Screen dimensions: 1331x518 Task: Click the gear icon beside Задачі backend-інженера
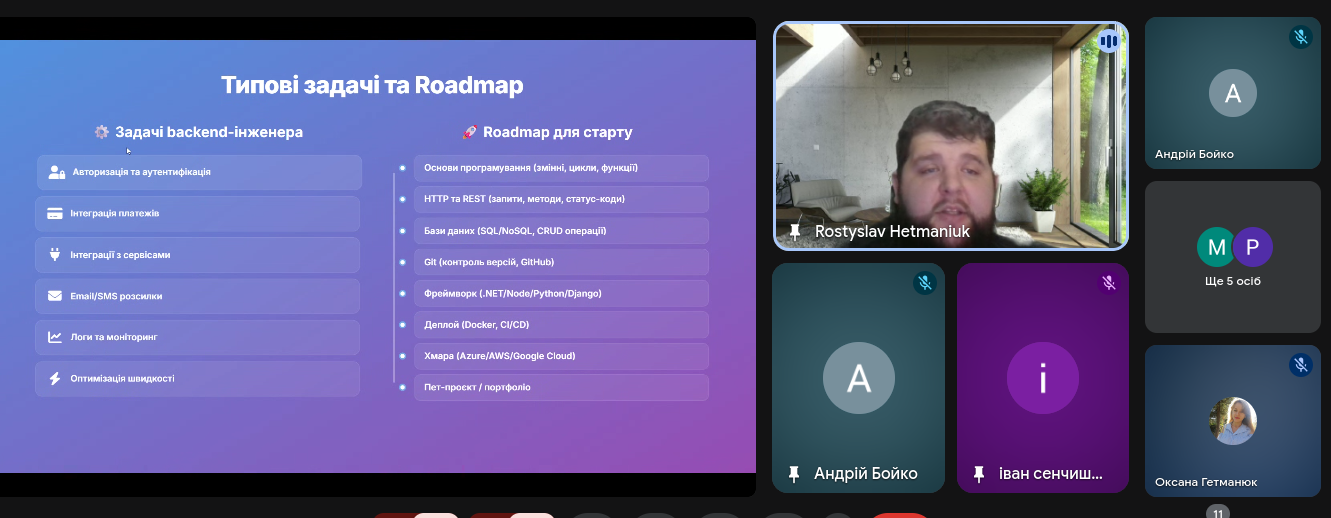pos(102,132)
